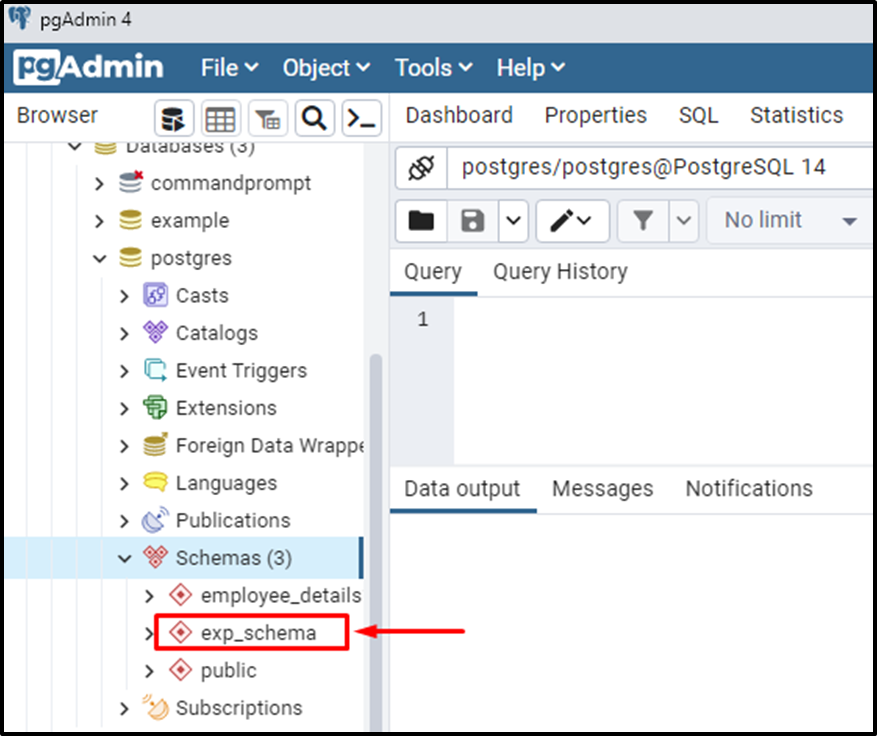Switch to the Query History tab

click(x=560, y=271)
